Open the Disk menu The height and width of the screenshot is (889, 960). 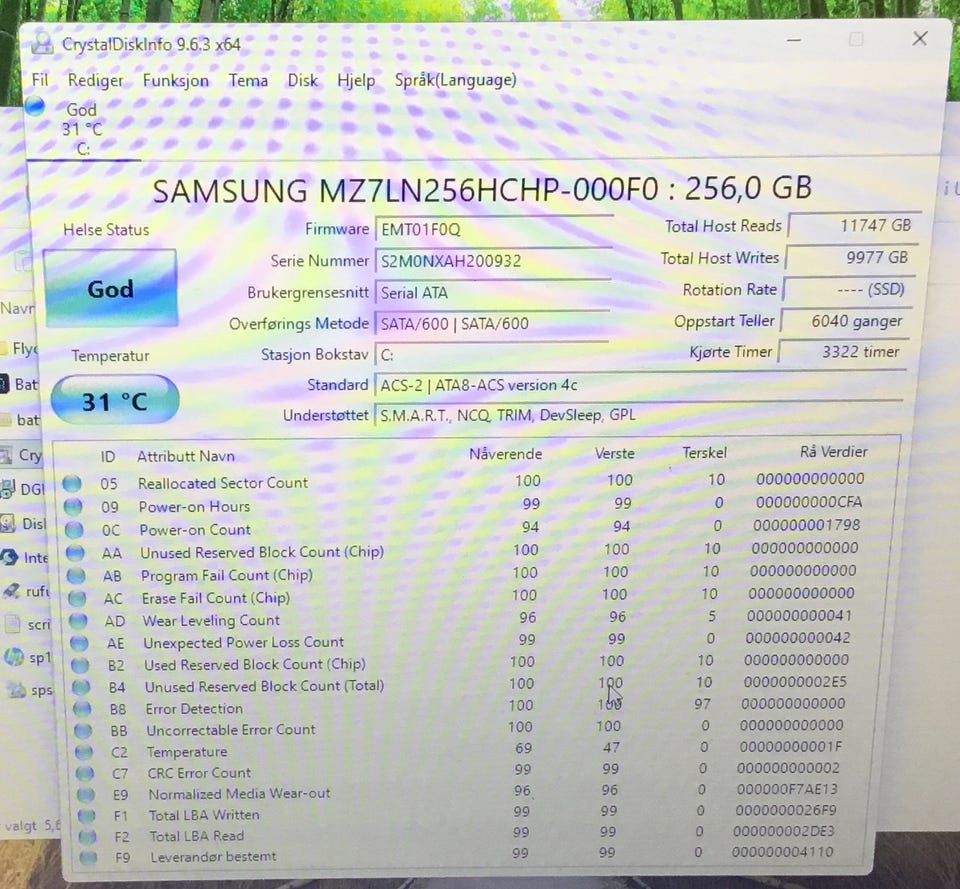coord(302,80)
